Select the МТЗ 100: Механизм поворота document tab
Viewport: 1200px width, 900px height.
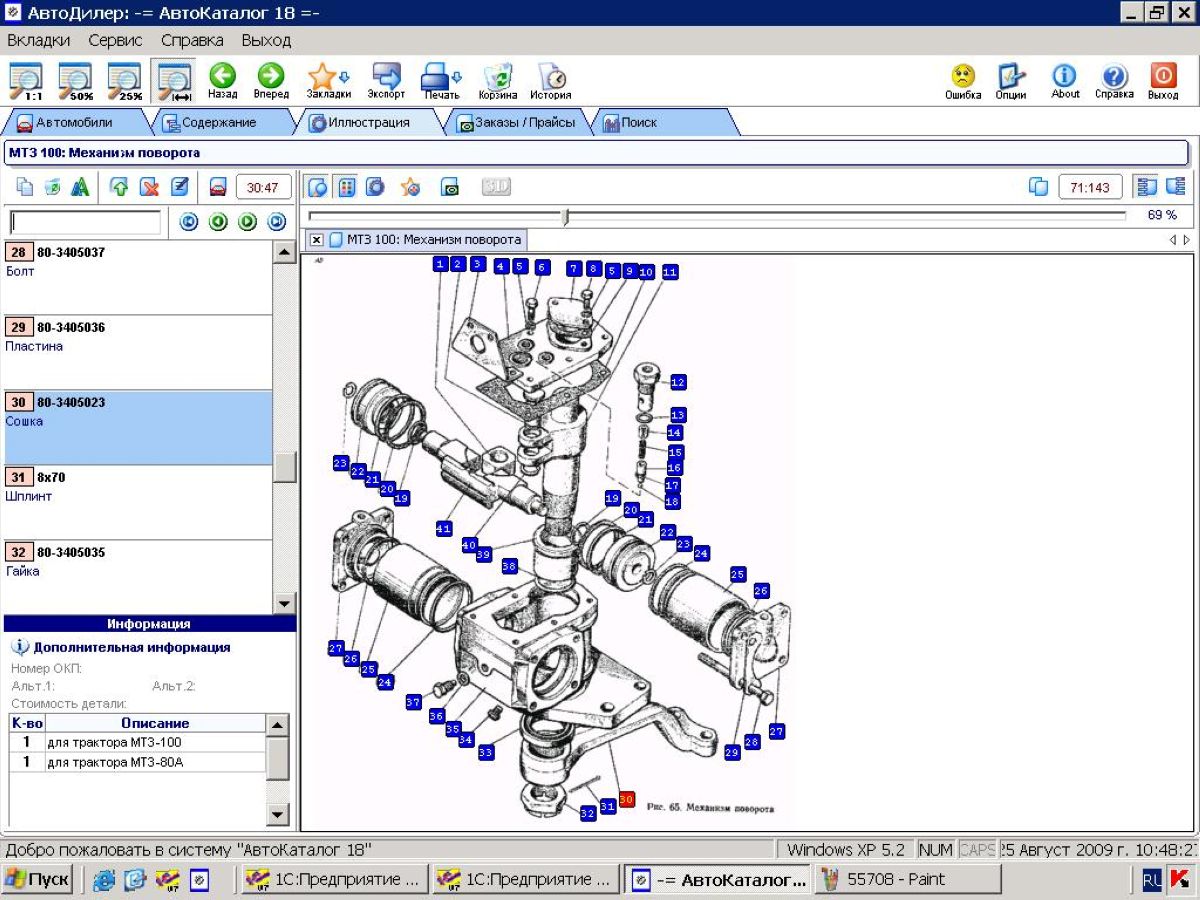[426, 240]
